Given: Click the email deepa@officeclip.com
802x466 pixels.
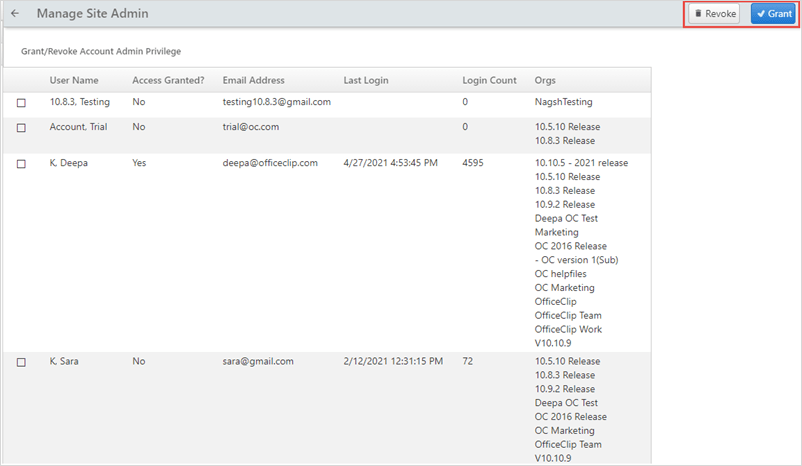Looking at the screenshot, I should [270, 163].
